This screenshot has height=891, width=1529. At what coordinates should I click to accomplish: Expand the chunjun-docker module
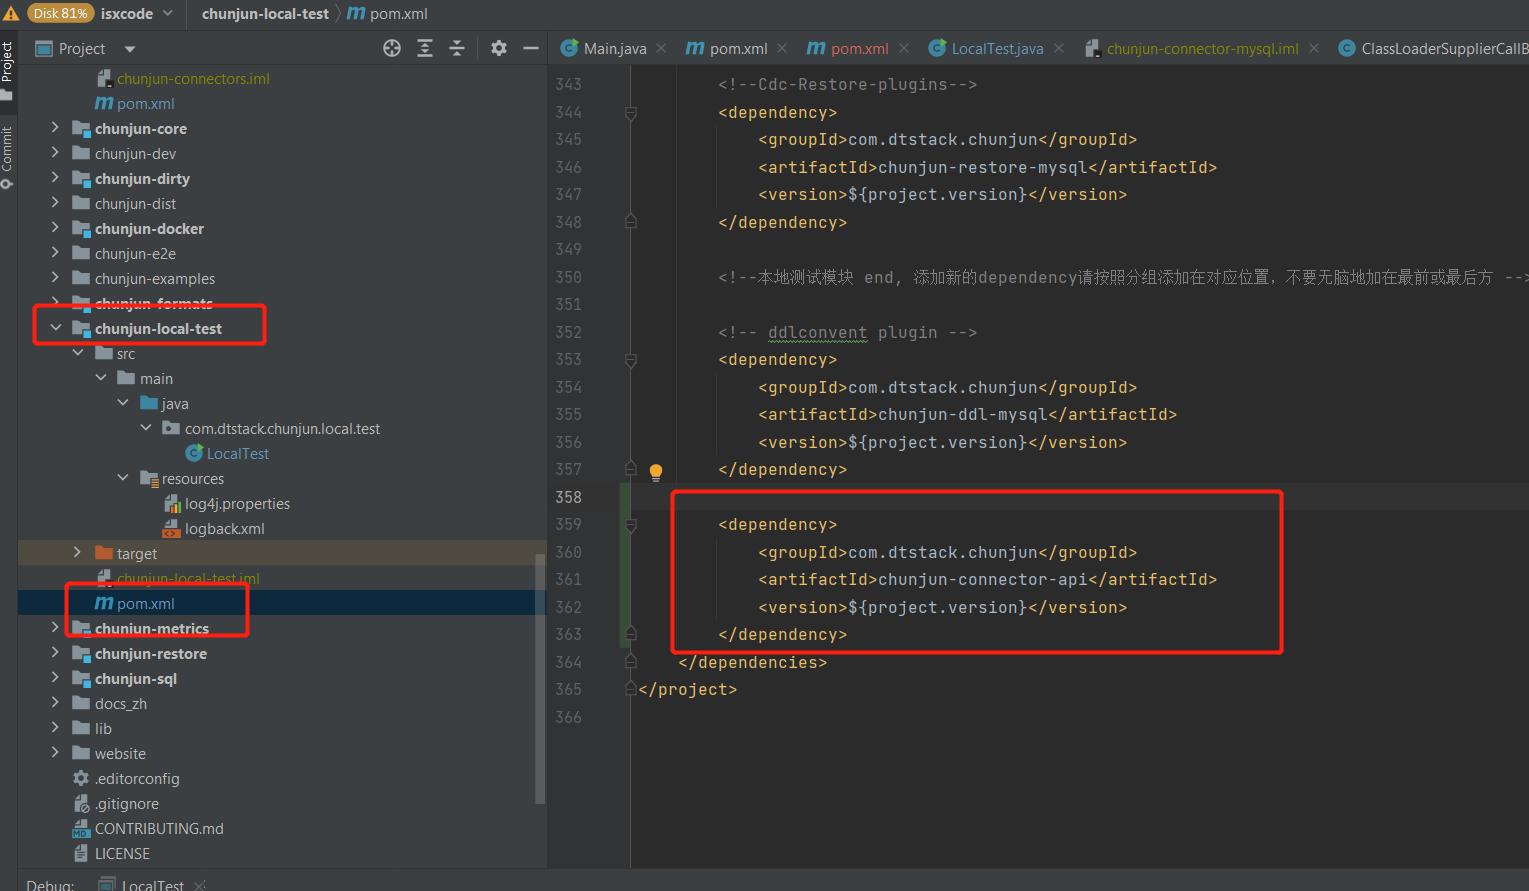(x=55, y=228)
